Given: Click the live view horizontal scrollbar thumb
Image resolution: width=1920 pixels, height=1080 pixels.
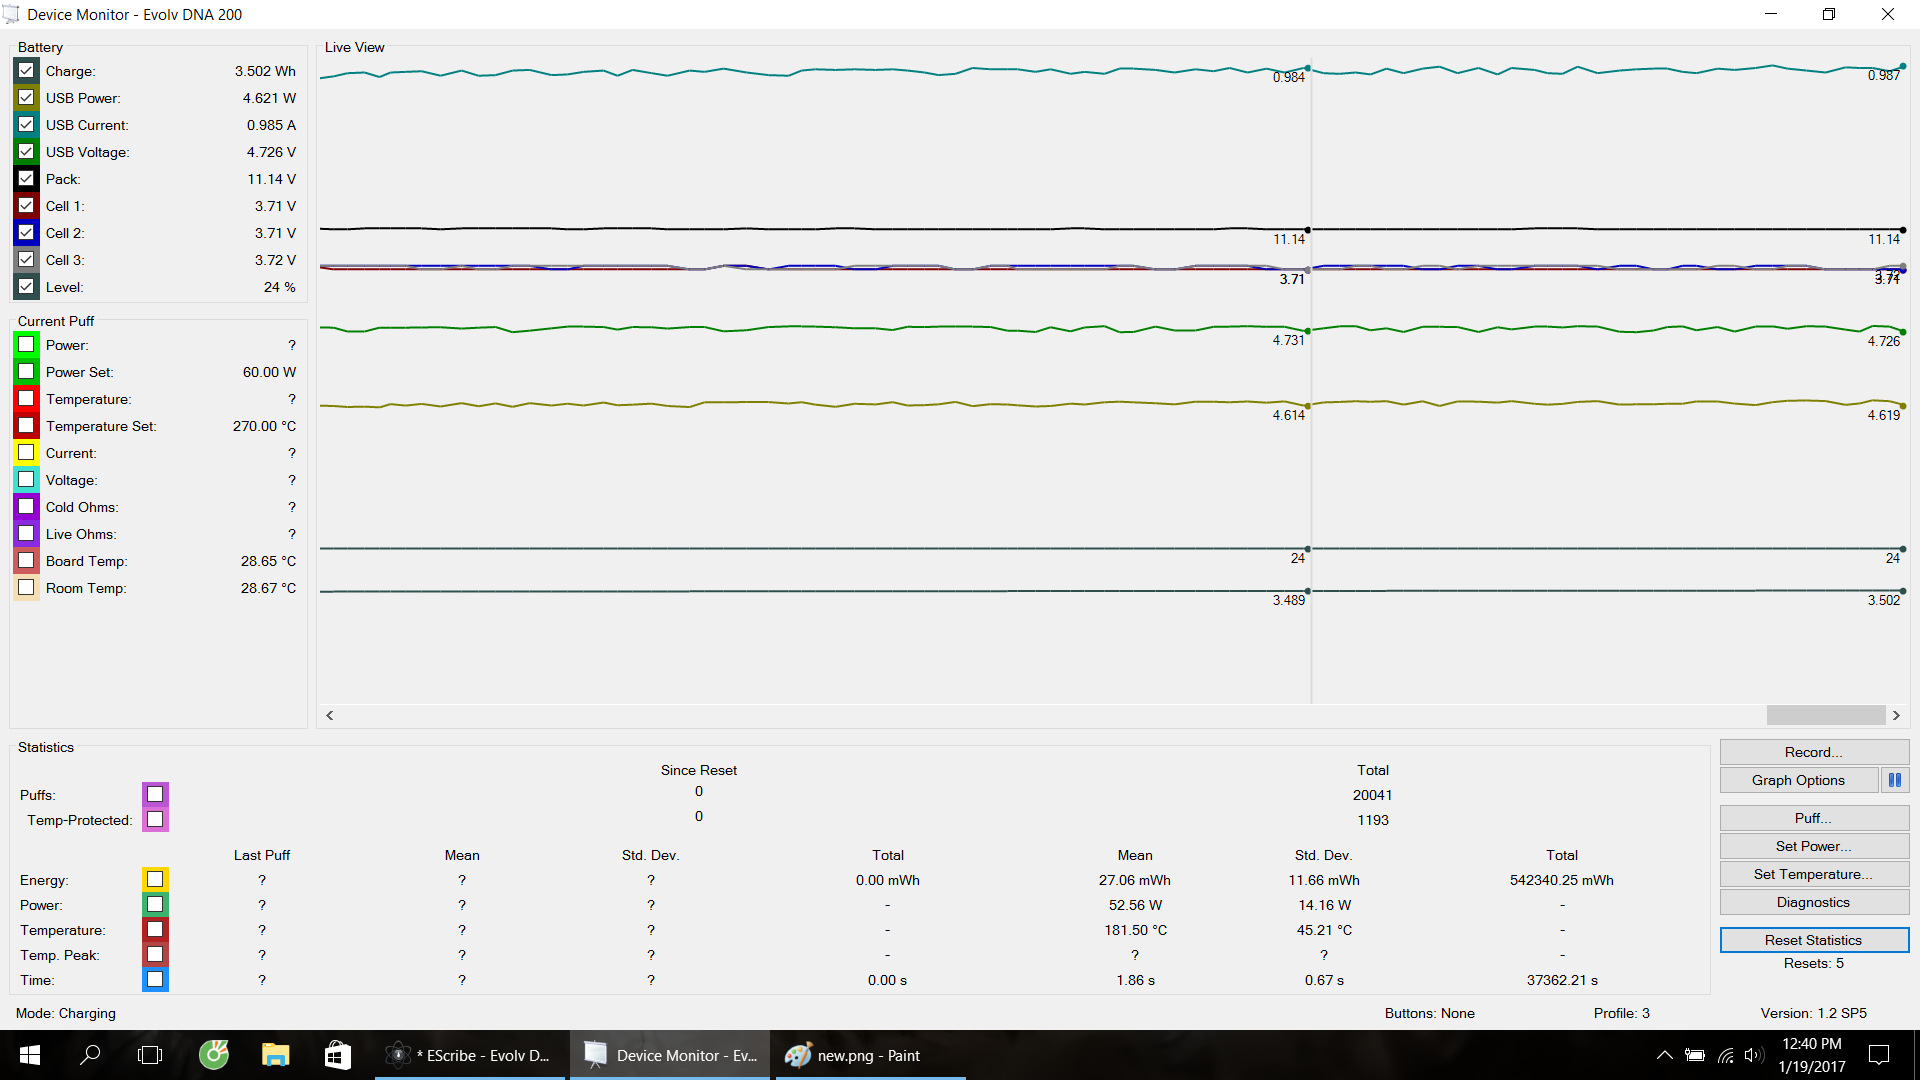Looking at the screenshot, I should click(1825, 715).
